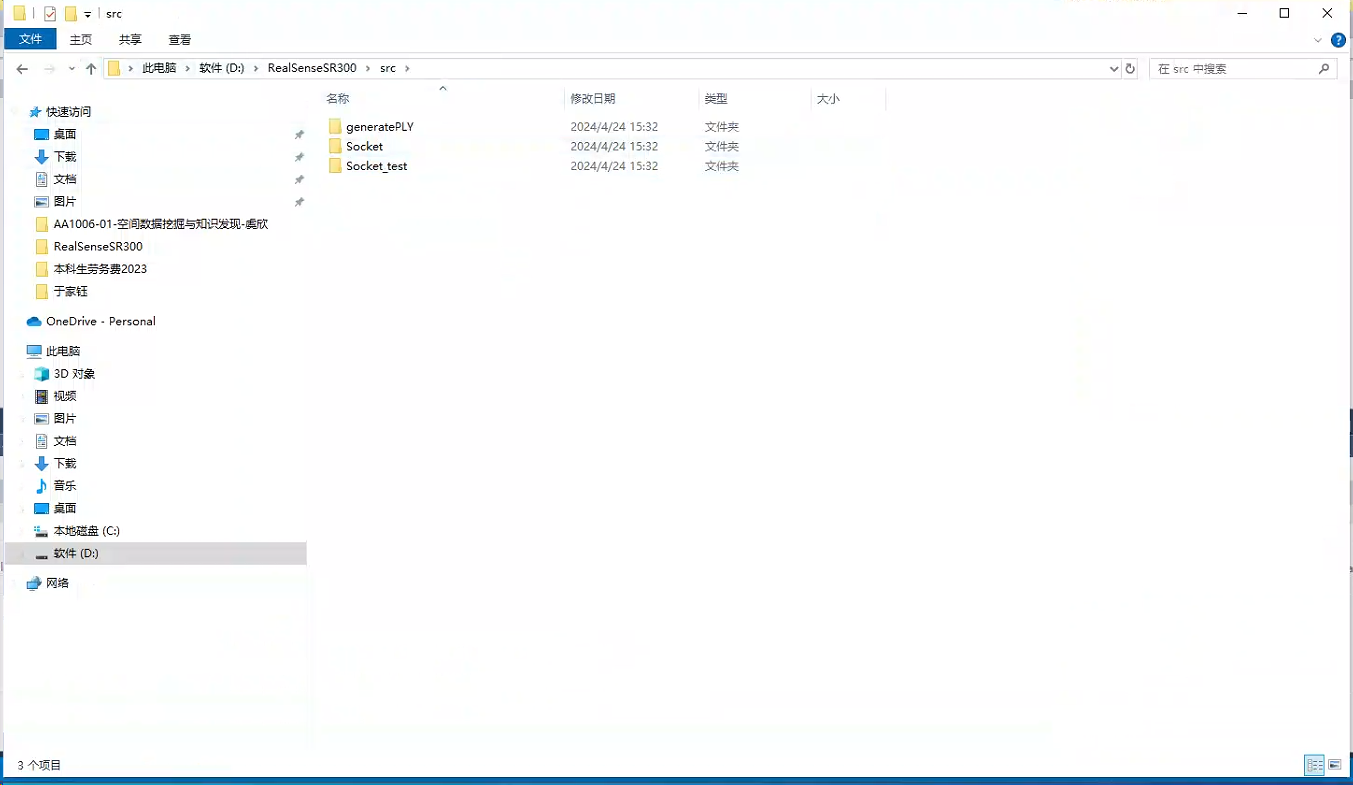Click the Back navigation arrow
The width and height of the screenshot is (1353, 785).
pos(22,69)
